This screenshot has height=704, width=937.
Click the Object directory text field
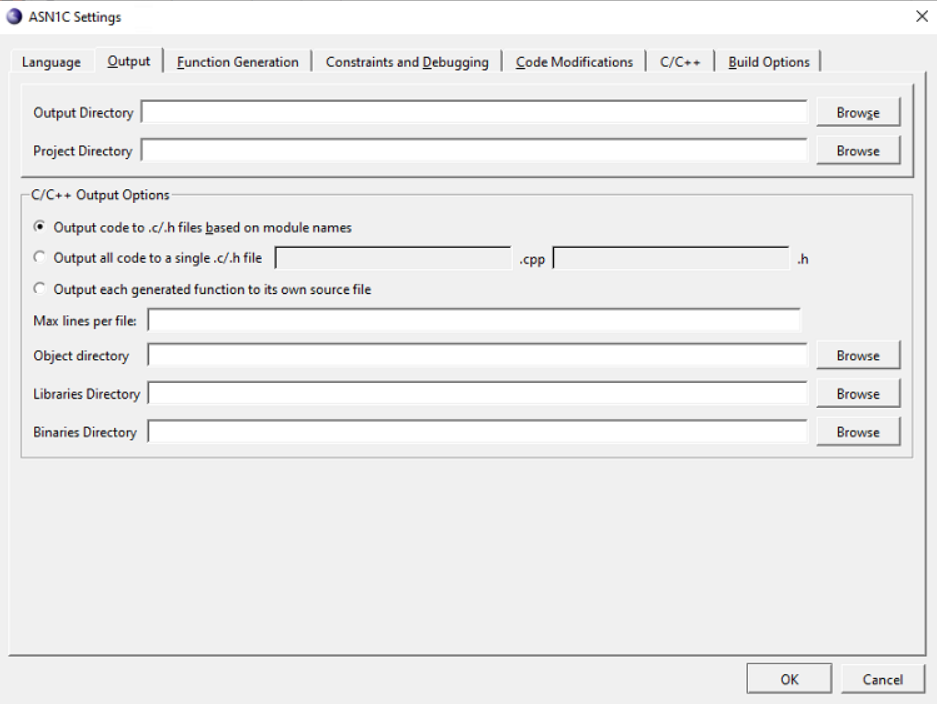click(x=477, y=355)
